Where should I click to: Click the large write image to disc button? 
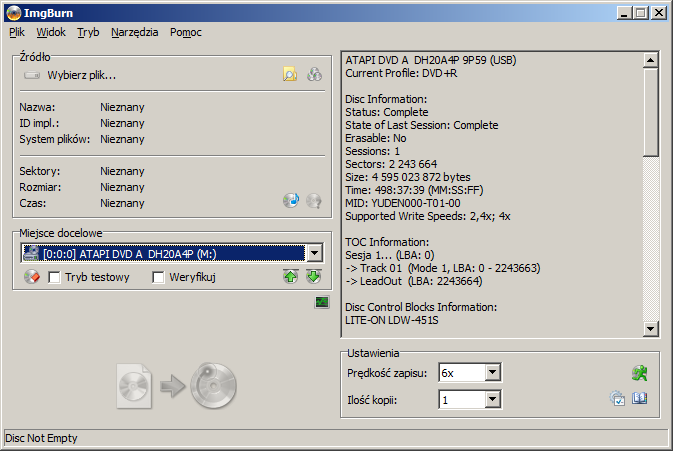(177, 386)
